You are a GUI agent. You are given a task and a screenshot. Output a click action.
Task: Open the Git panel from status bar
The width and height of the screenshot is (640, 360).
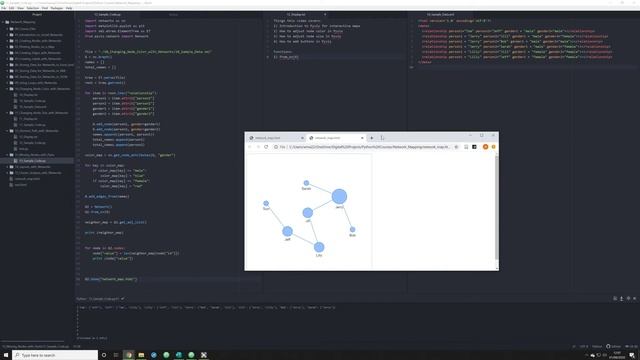[631, 346]
